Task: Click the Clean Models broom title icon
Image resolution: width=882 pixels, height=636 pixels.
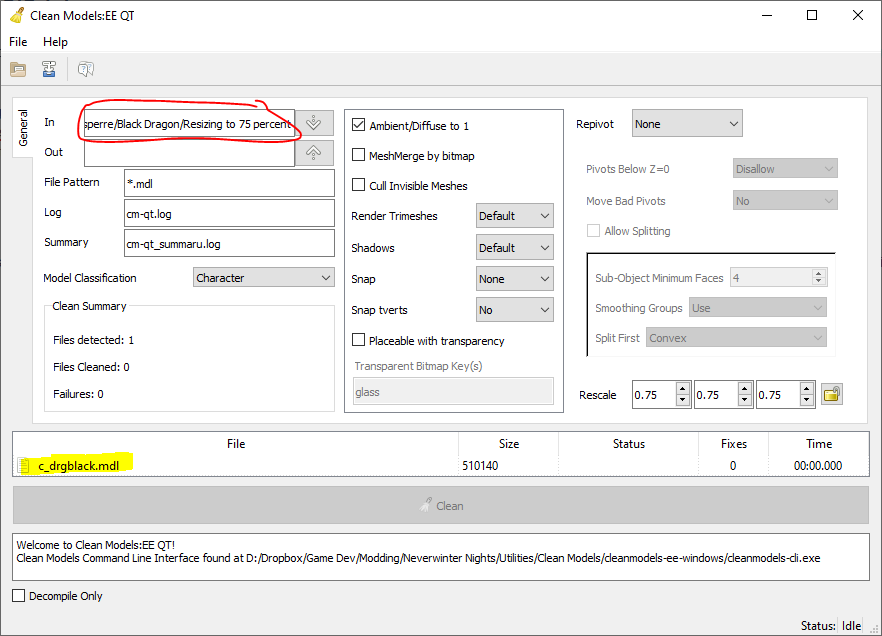Action: (17, 15)
